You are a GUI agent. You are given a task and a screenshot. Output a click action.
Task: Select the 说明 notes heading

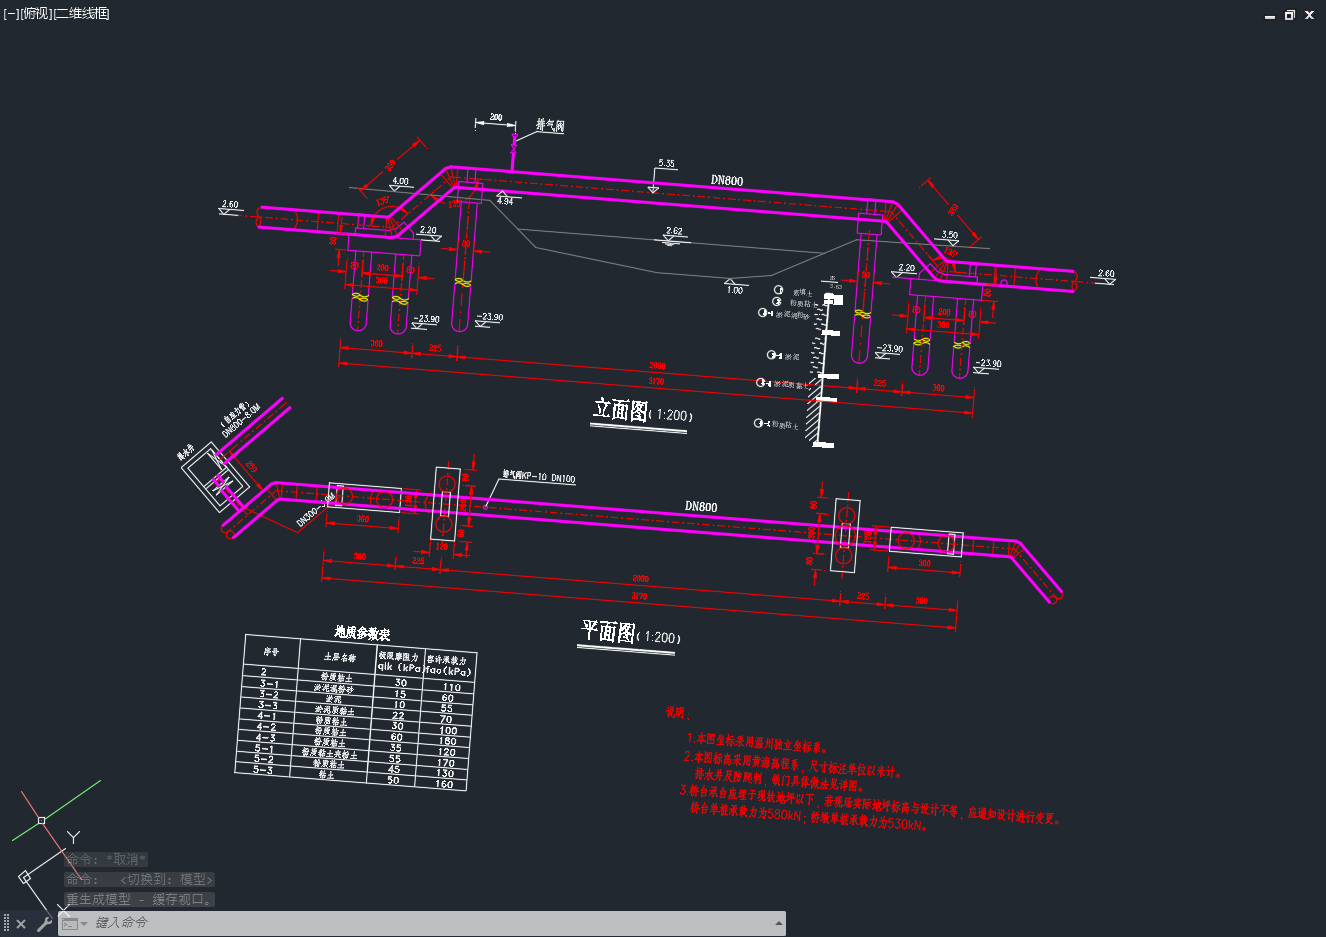click(678, 713)
